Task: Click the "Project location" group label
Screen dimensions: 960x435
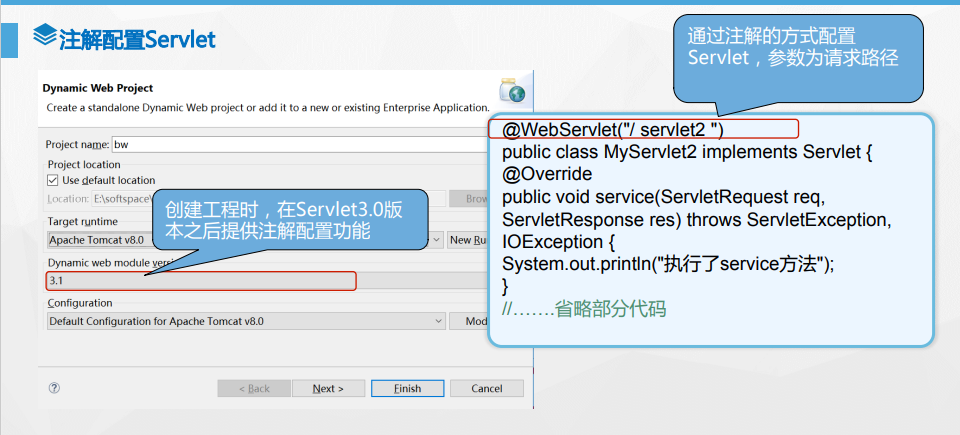Action: [x=84, y=164]
